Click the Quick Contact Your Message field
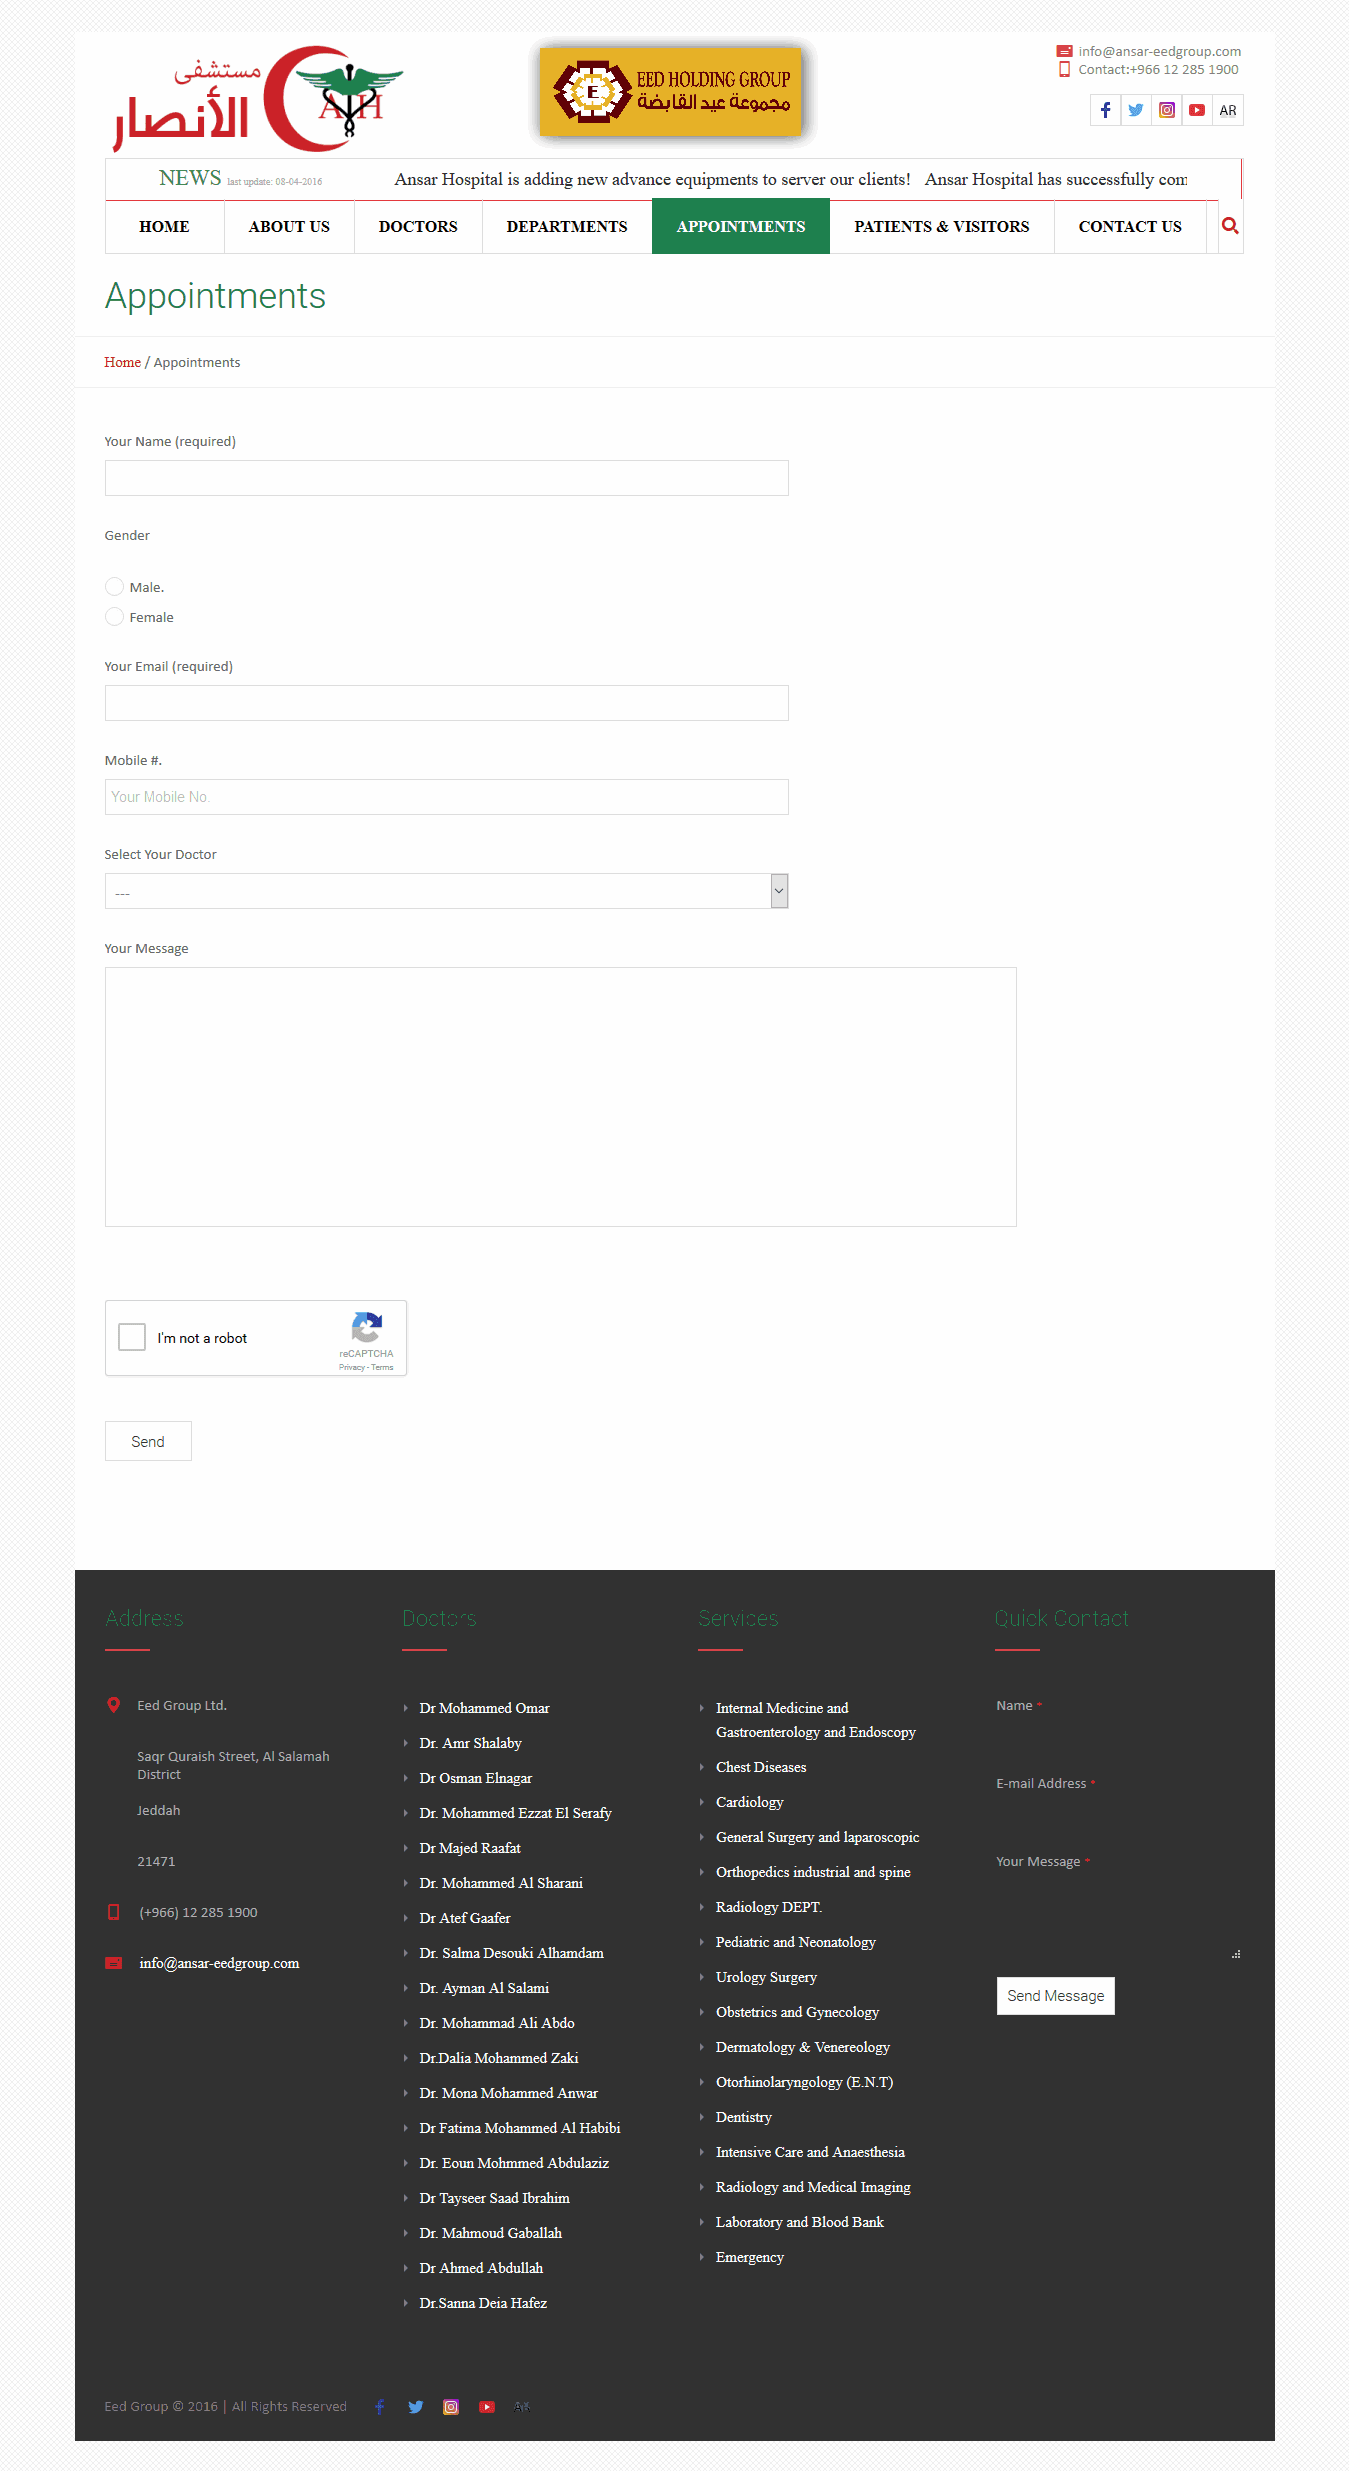The width and height of the screenshot is (1349, 2471). click(1118, 1916)
